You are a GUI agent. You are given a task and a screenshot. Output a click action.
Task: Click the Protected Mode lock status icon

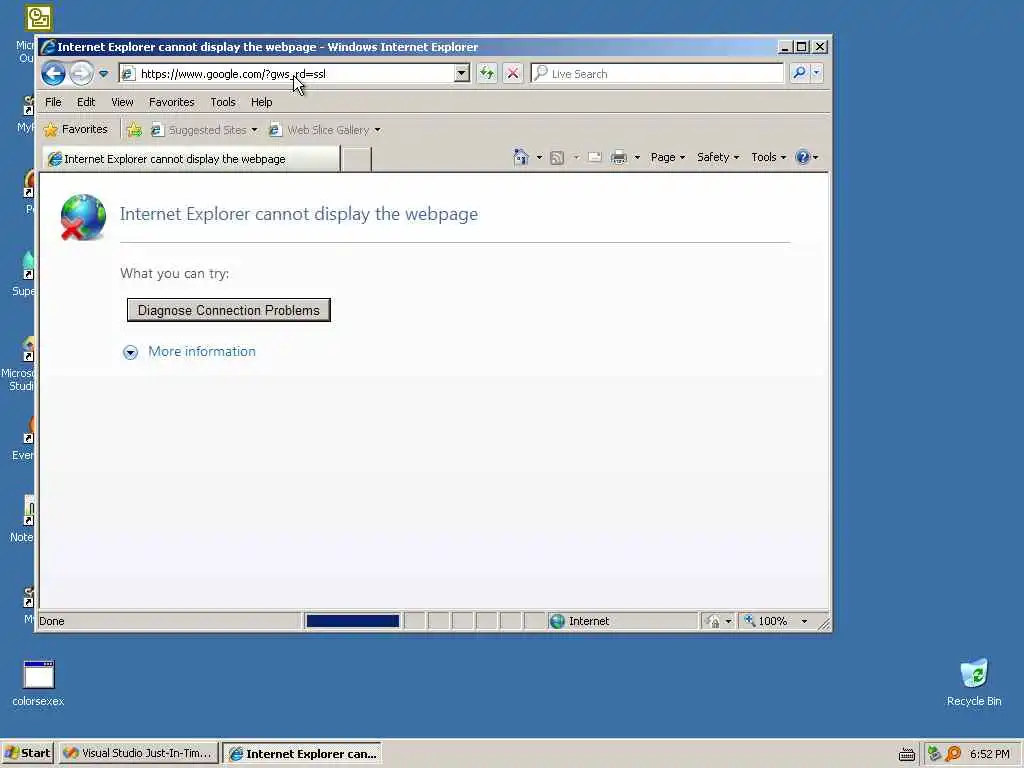coord(714,621)
